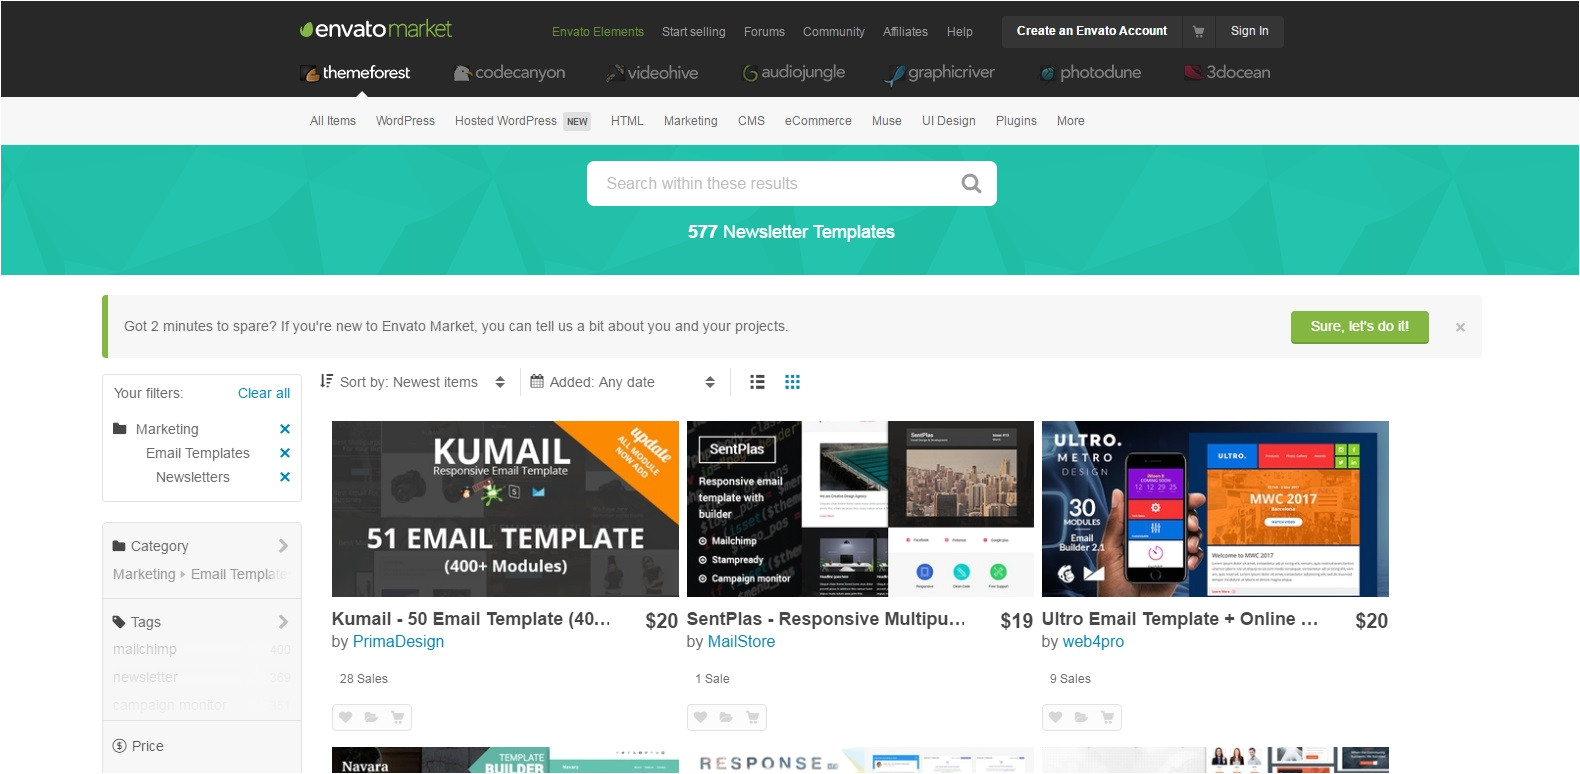Dismiss the survey banner with X
Viewport: 1580px width, 774px height.
coord(1460,327)
